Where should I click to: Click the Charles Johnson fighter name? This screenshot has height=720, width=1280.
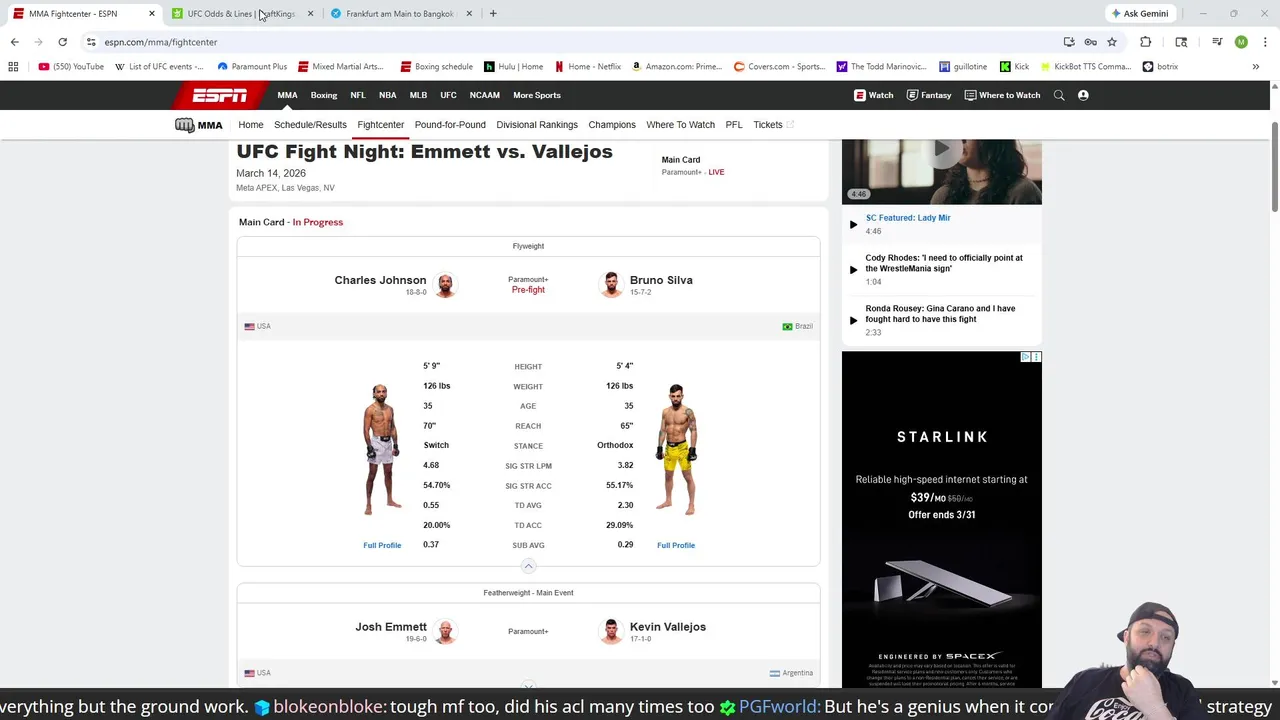380,280
